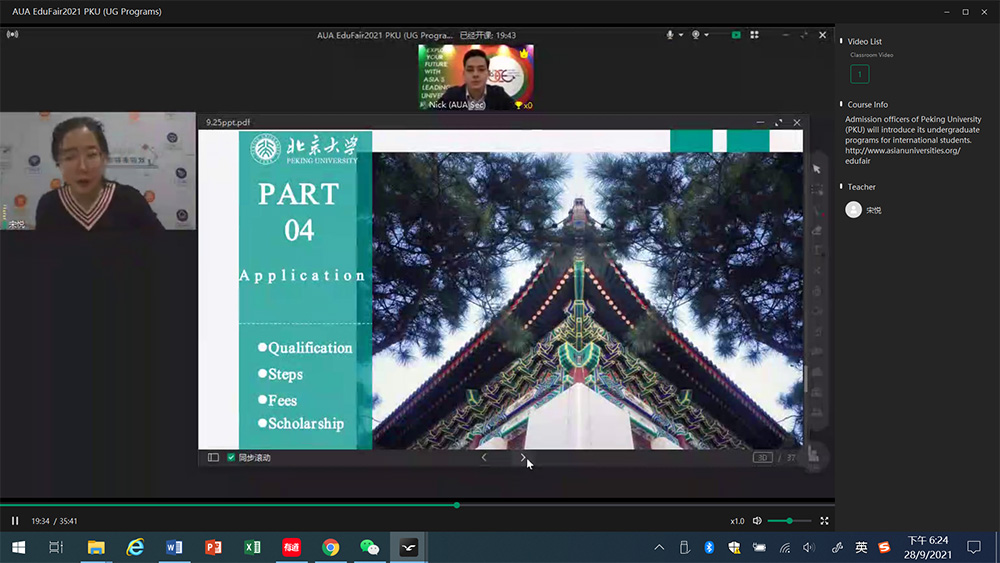The image size is (1000, 563).
Task: Open the asianuniversities.org edufair link
Action: (x=902, y=156)
